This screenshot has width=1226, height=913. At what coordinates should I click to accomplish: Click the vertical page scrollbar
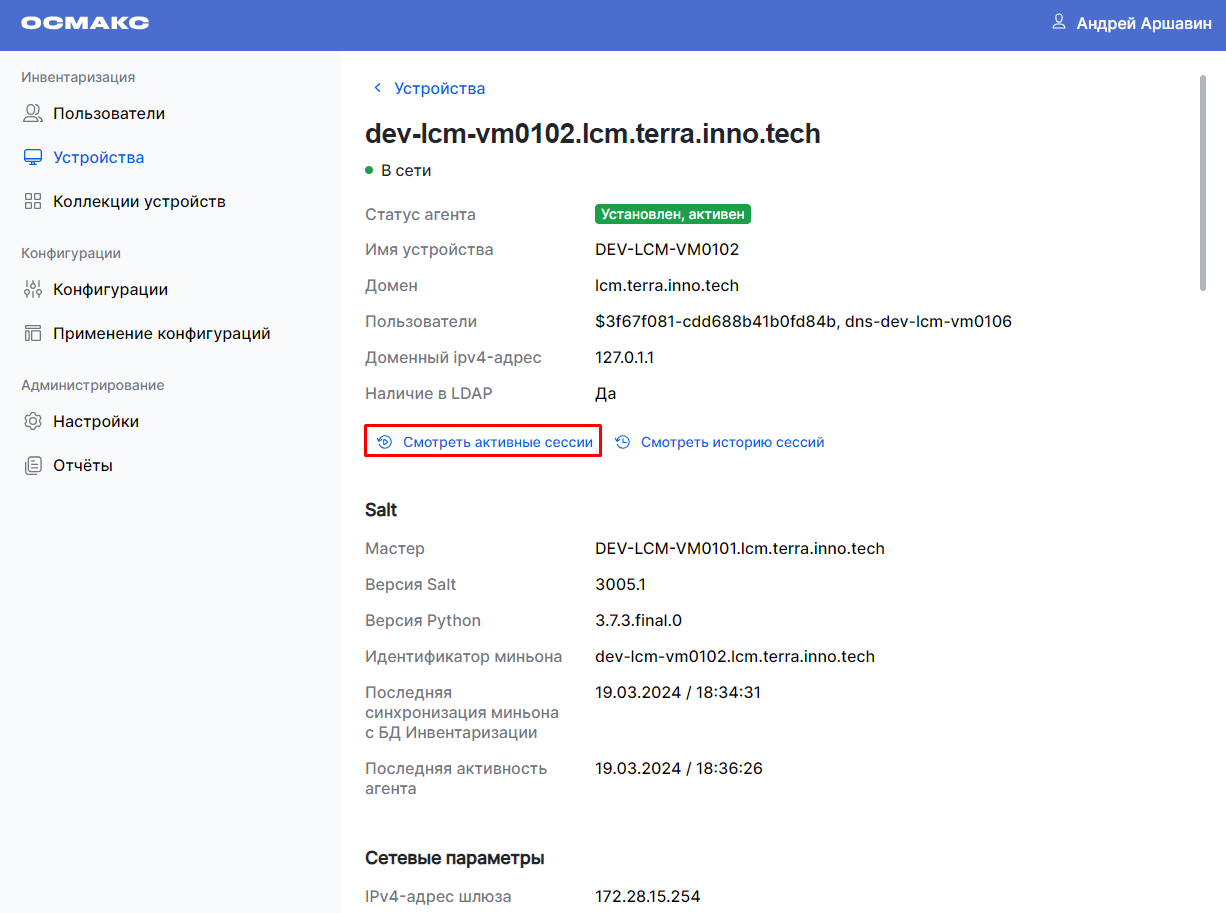tap(1203, 180)
